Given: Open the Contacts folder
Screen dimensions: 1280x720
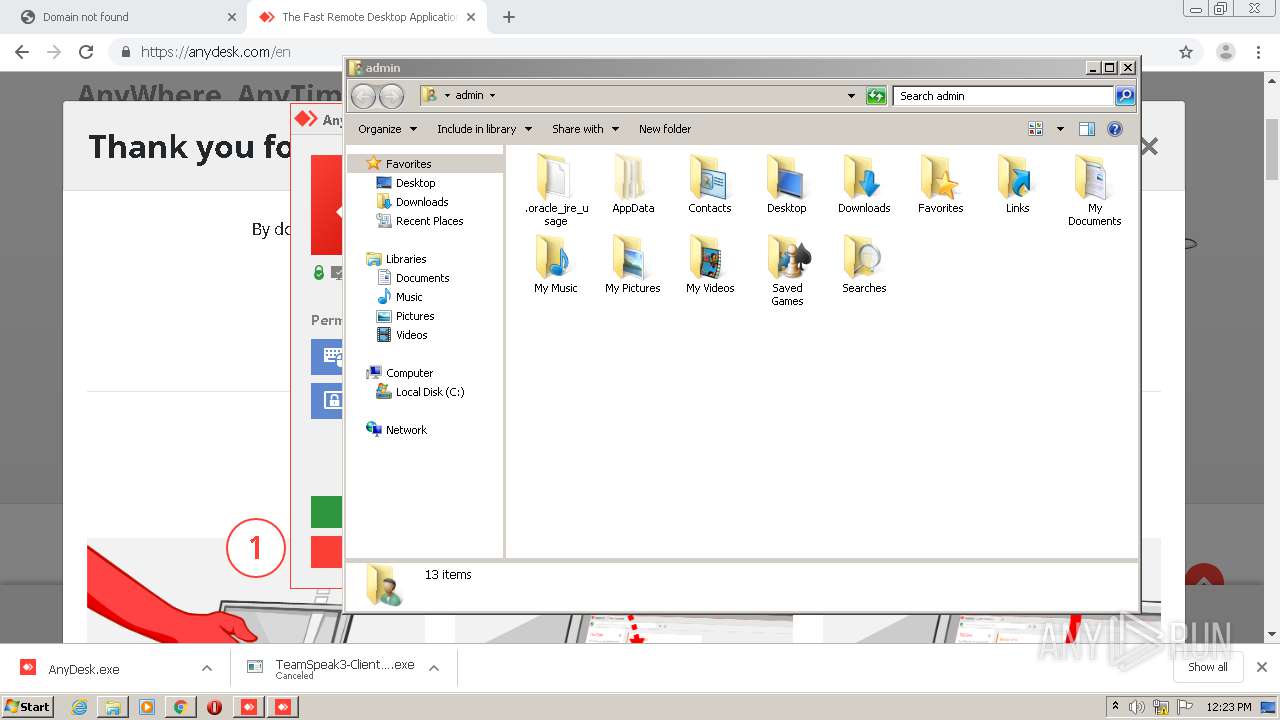Looking at the screenshot, I should click(x=710, y=185).
